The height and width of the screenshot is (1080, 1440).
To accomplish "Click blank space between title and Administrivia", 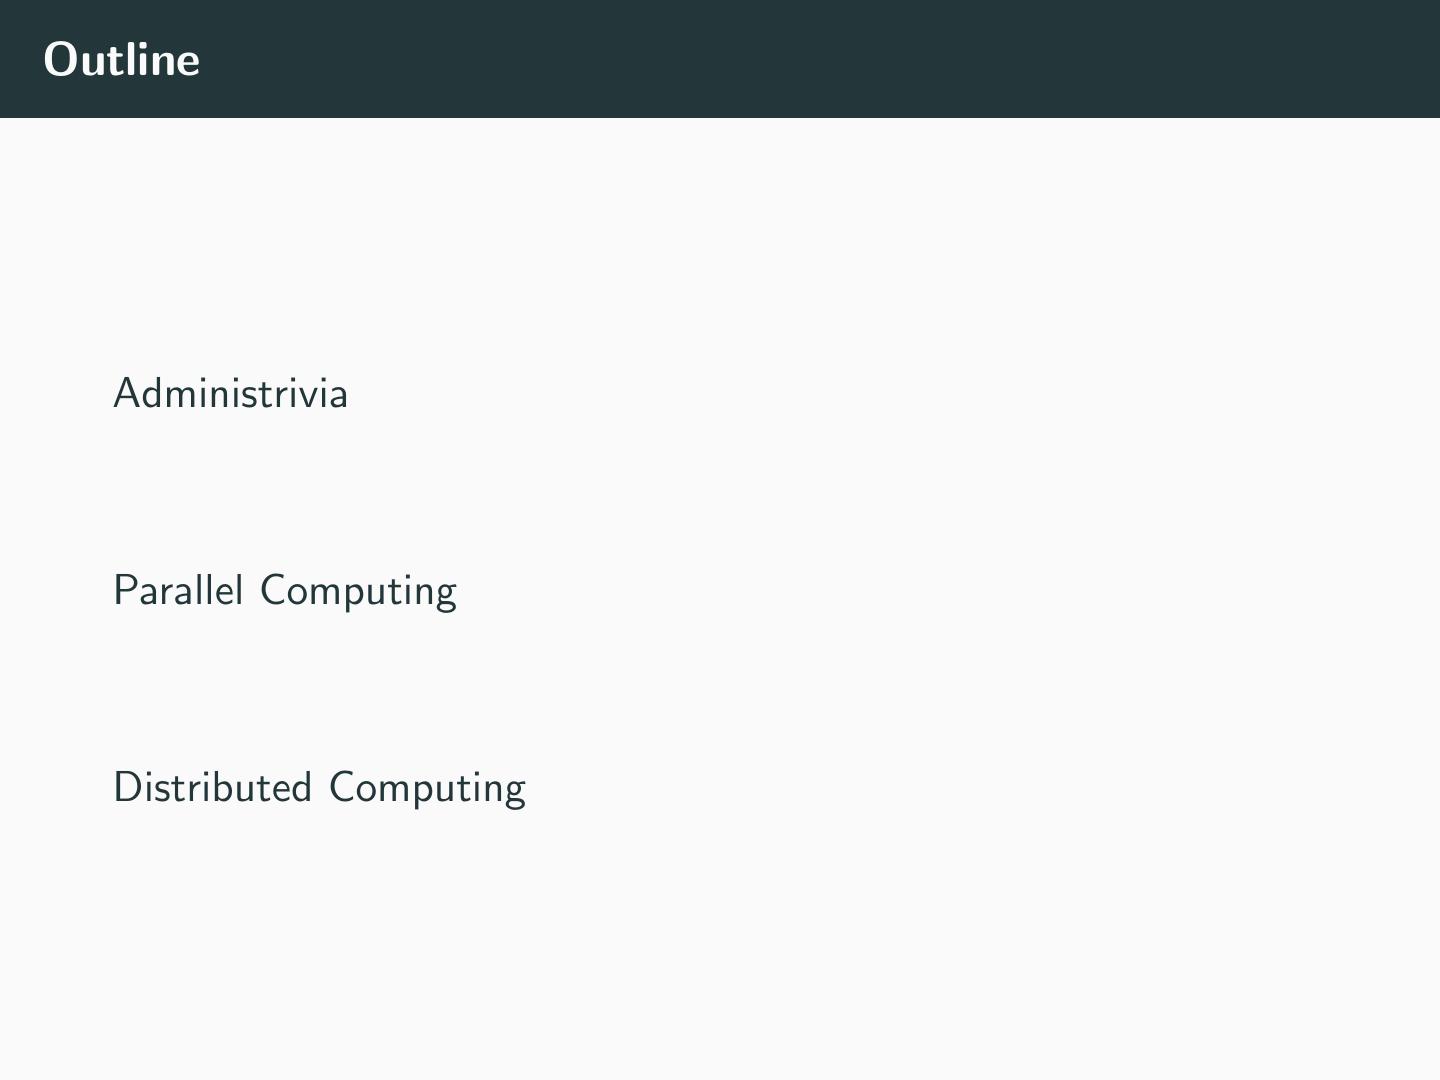I will click(500, 240).
